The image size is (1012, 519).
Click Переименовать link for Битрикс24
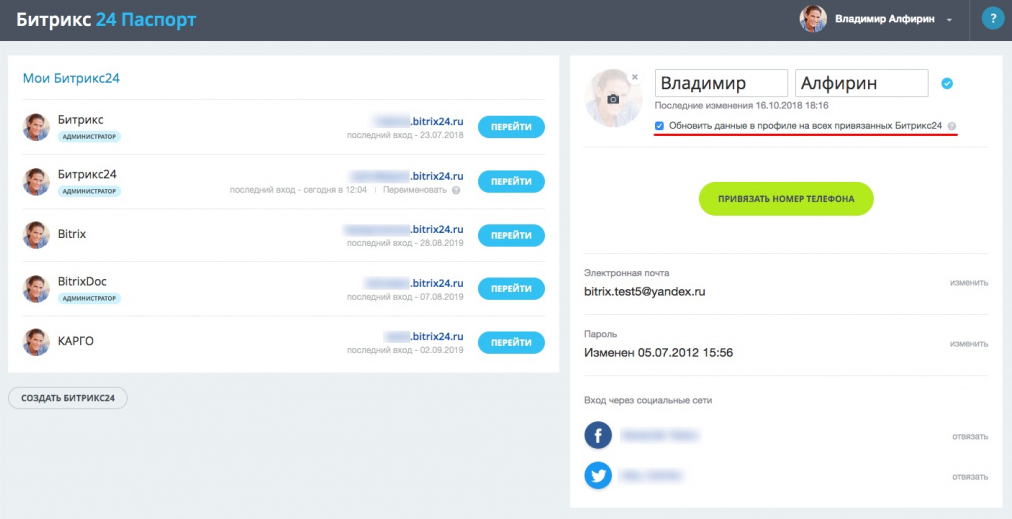pos(414,190)
